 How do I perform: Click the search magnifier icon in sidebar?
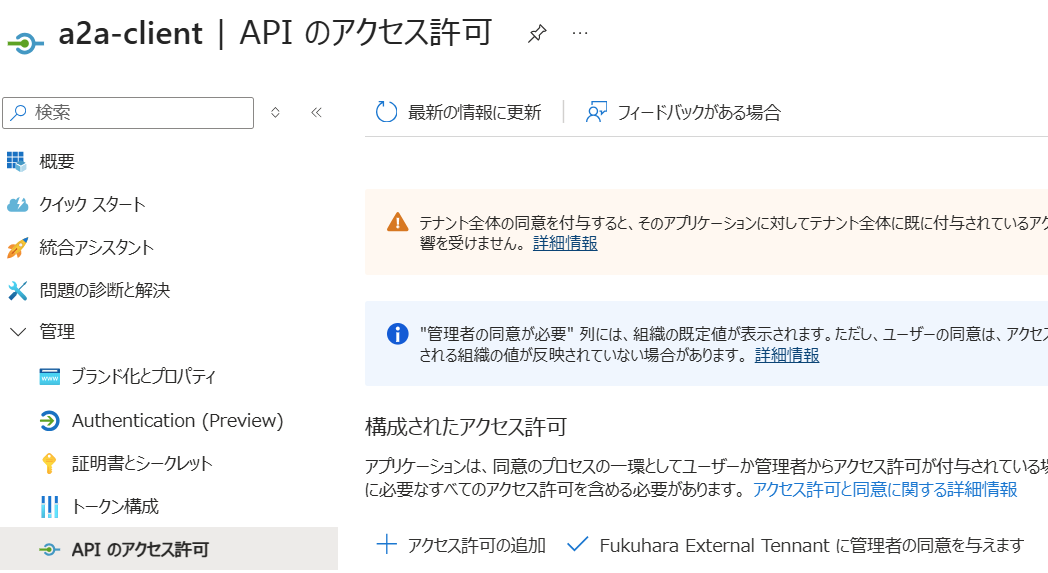click(19, 112)
